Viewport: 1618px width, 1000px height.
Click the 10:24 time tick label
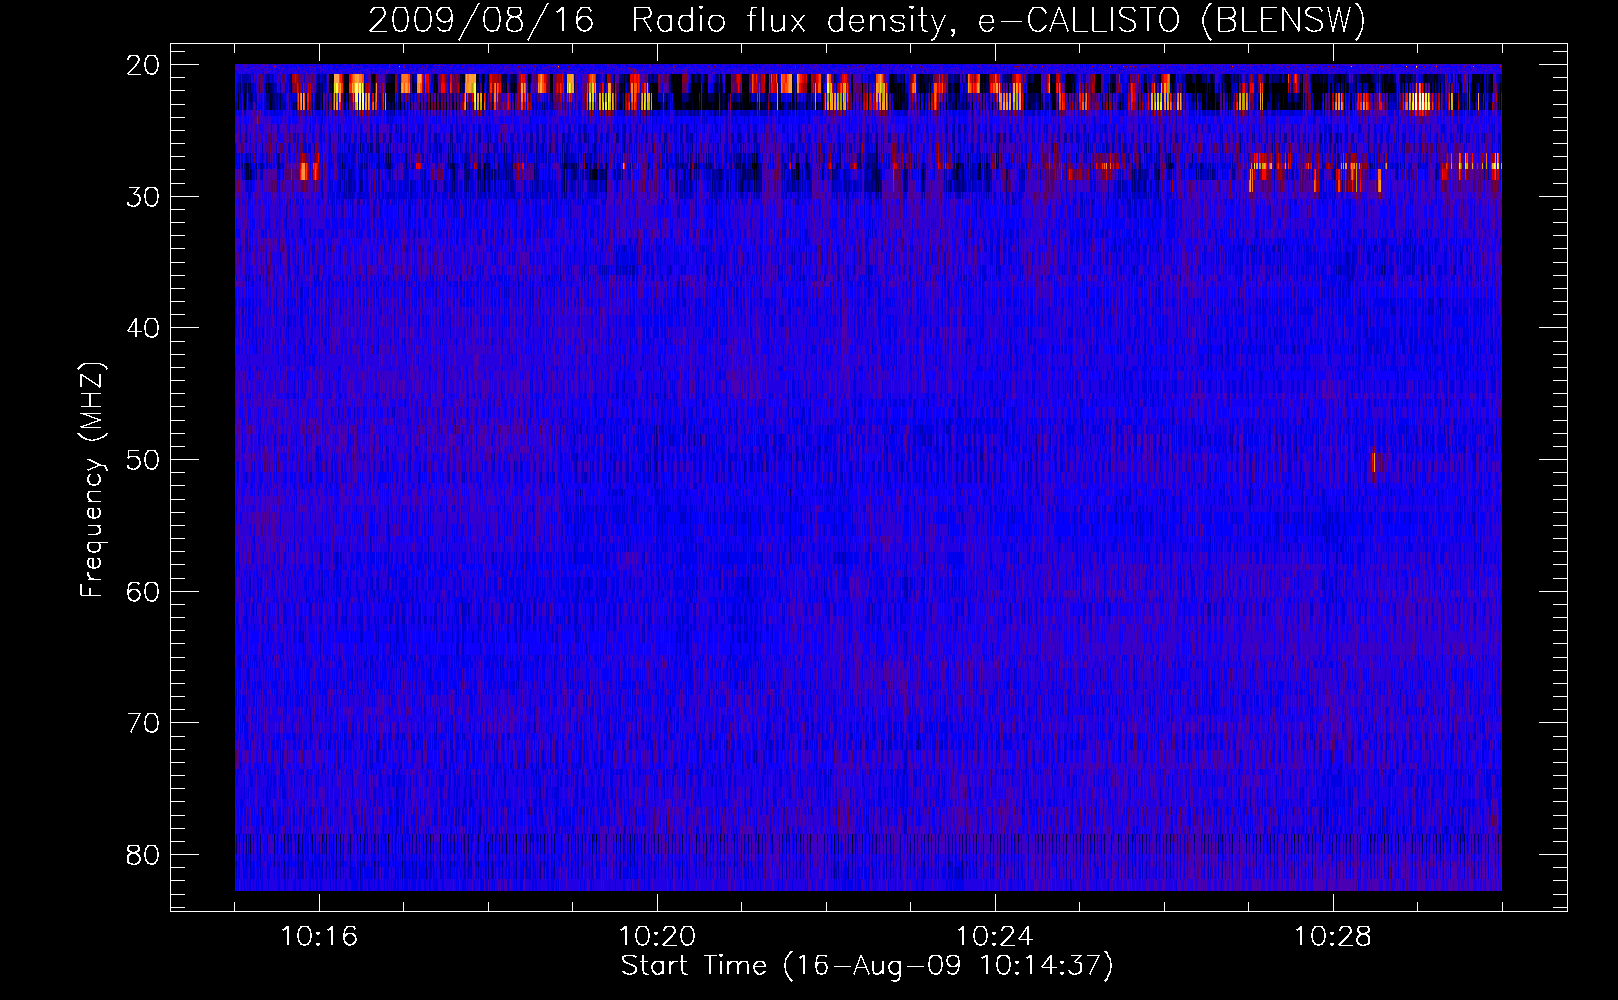tap(995, 936)
